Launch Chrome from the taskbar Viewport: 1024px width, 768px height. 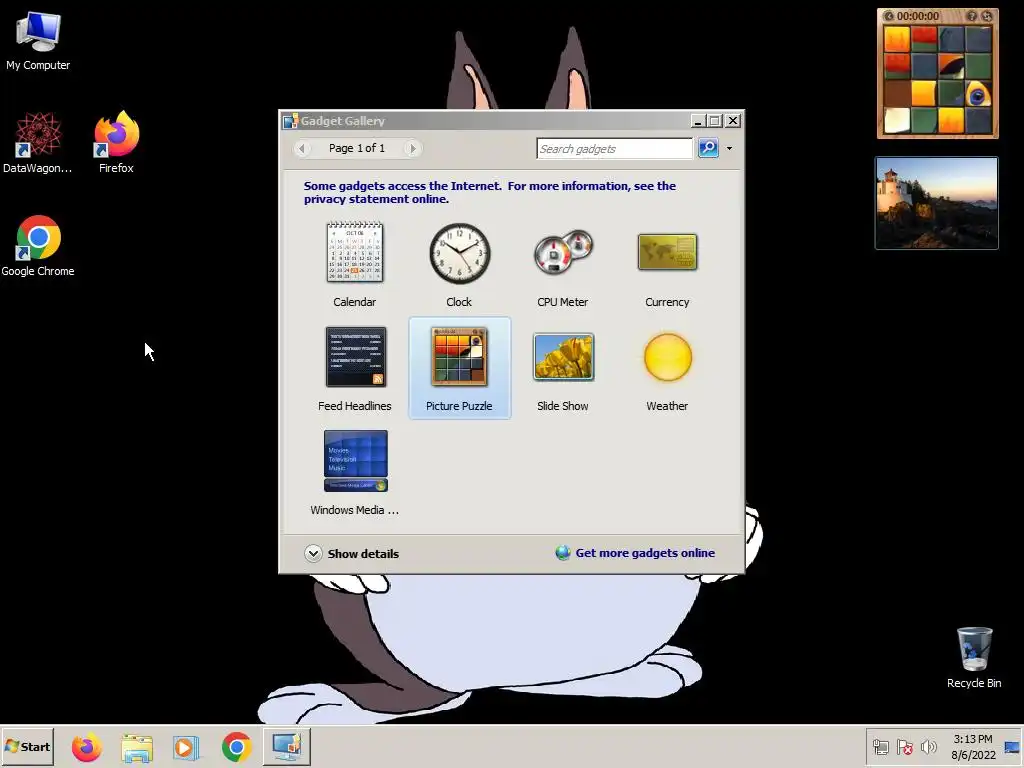[236, 747]
